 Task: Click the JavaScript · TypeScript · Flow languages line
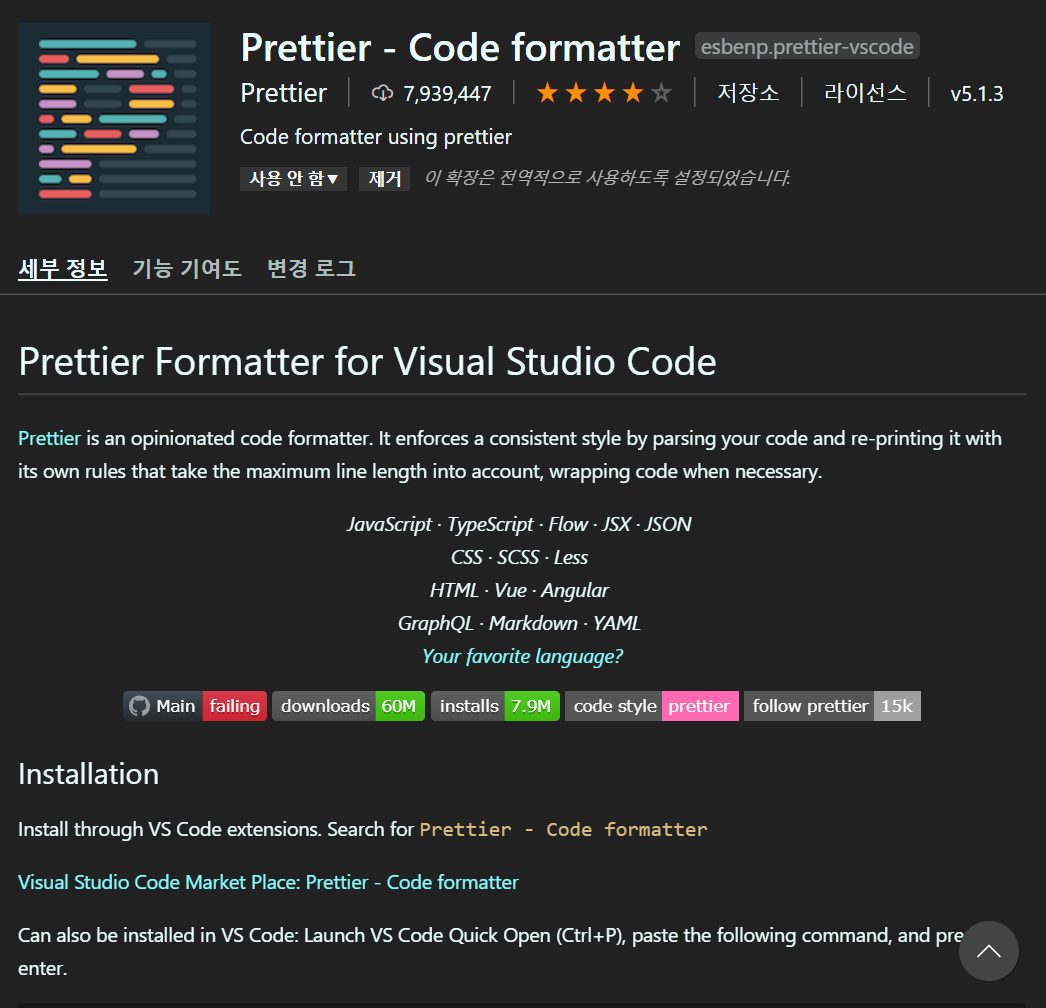pos(519,524)
